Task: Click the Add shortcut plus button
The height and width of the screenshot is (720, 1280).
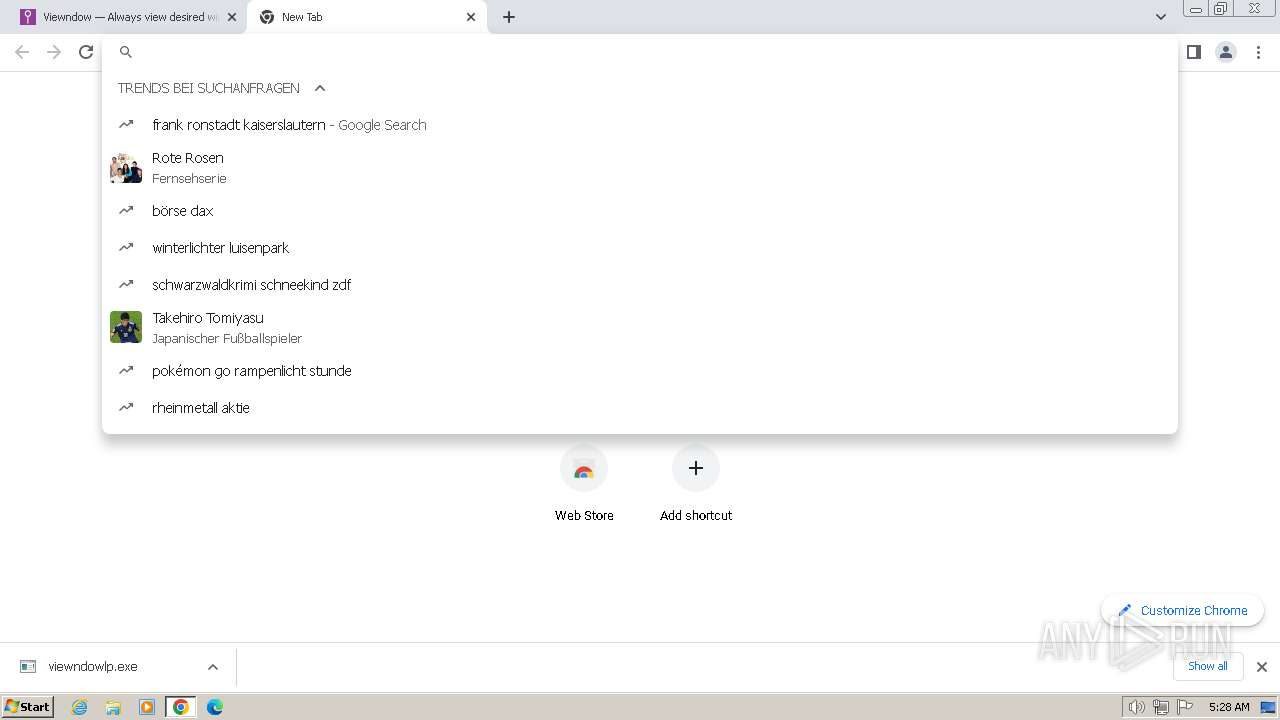Action: tap(696, 468)
